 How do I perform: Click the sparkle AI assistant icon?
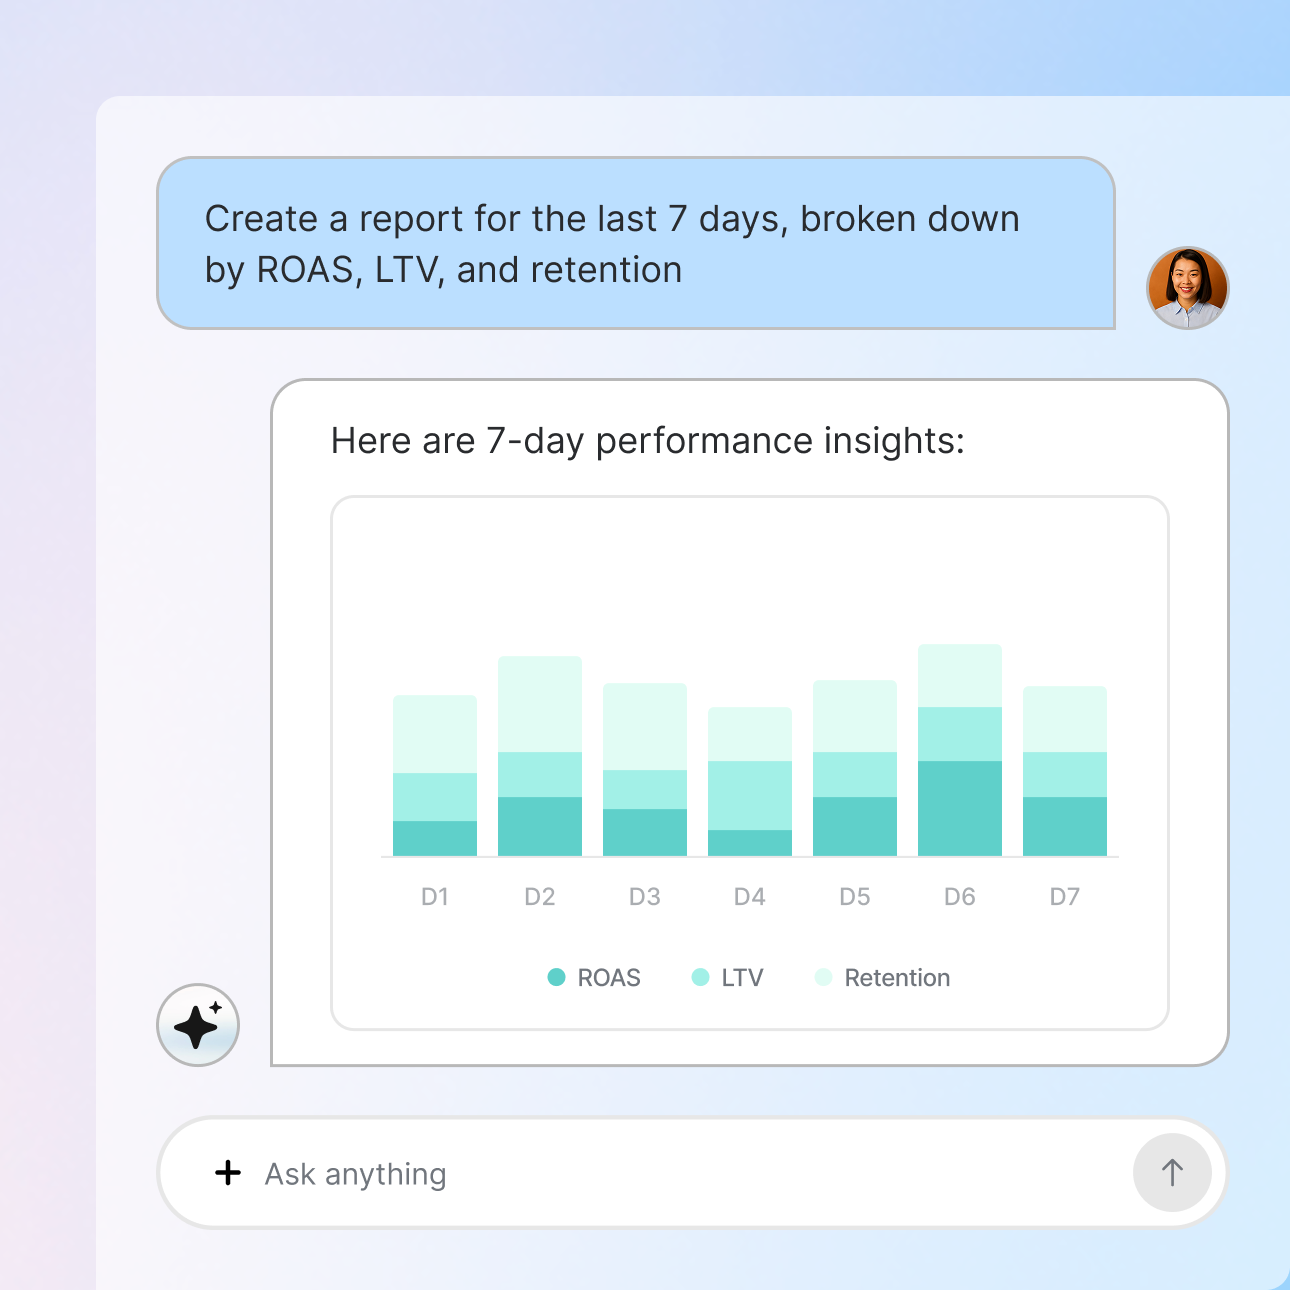click(x=197, y=1026)
